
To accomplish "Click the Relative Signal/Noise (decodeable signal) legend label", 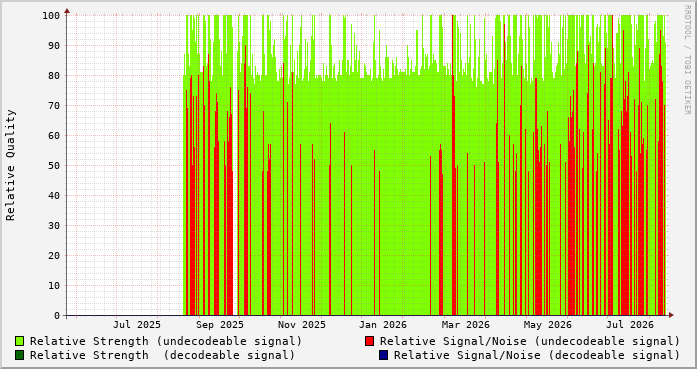I will (x=537, y=355).
